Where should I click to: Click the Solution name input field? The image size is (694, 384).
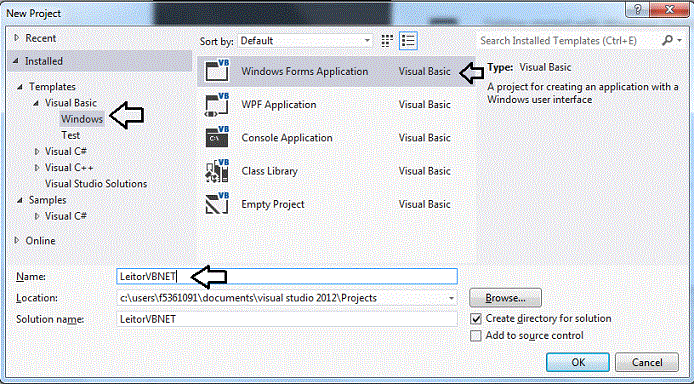287,319
